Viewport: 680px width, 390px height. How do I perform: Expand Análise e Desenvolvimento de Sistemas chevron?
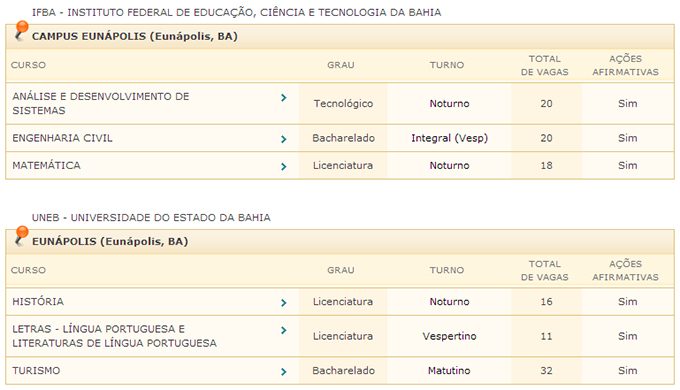284,98
